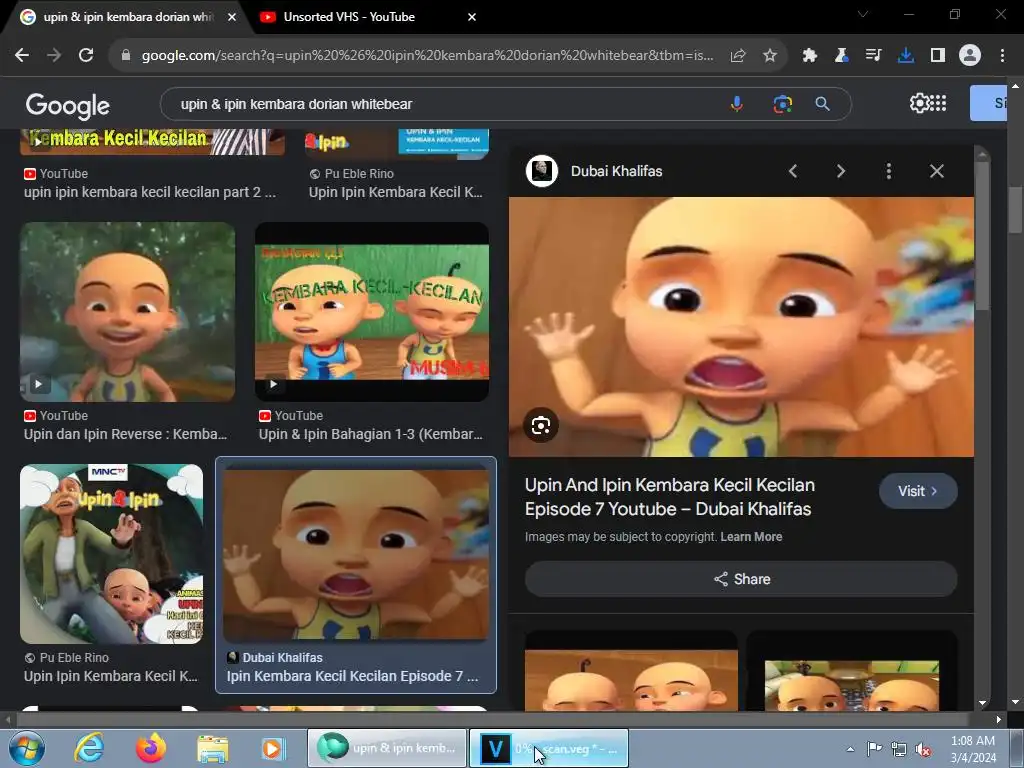This screenshot has width=1024, height=768.
Task: Launch Internet Explorer from taskbar
Action: 88,748
